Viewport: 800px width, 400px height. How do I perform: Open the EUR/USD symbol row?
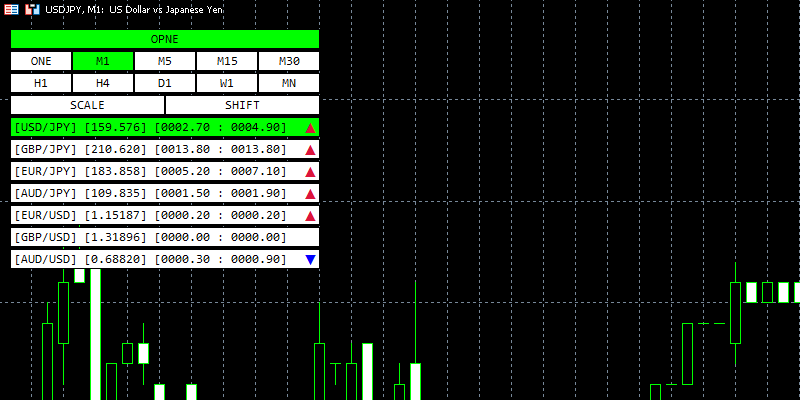point(150,216)
